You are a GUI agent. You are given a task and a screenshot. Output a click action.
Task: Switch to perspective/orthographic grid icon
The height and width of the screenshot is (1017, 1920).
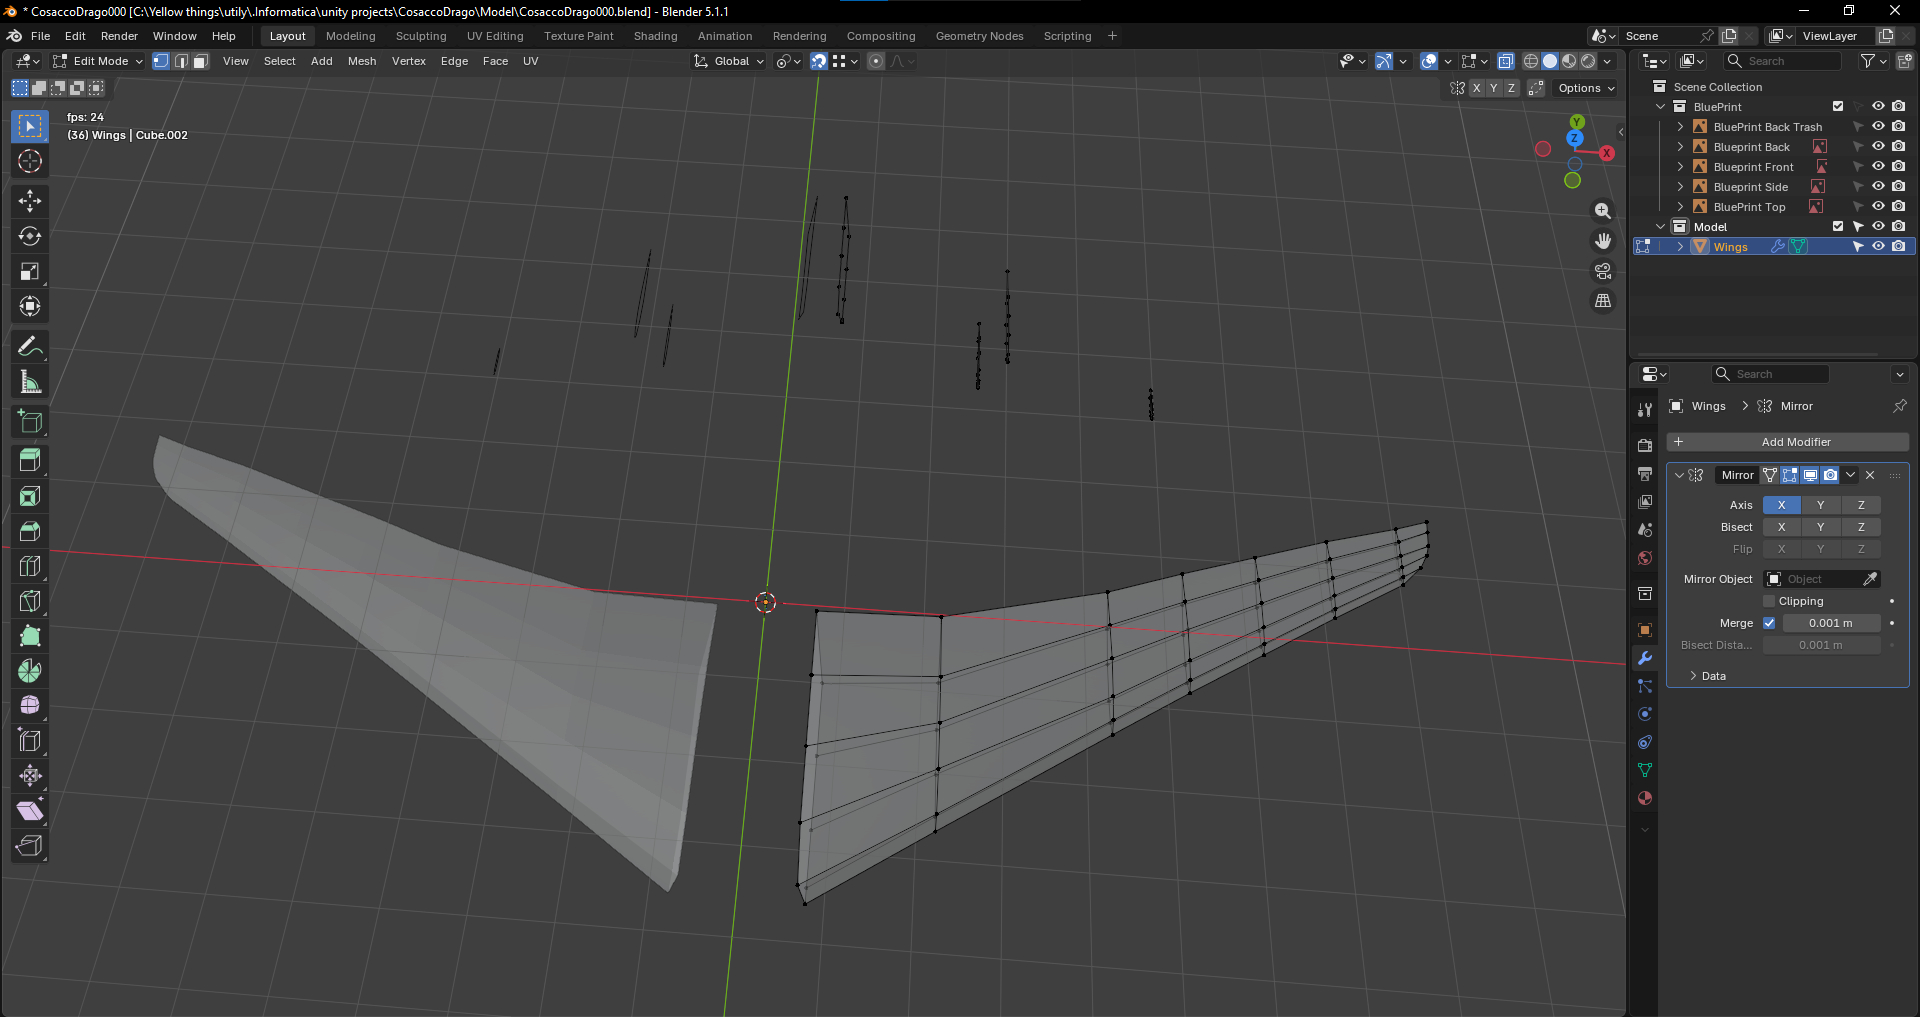click(1603, 301)
